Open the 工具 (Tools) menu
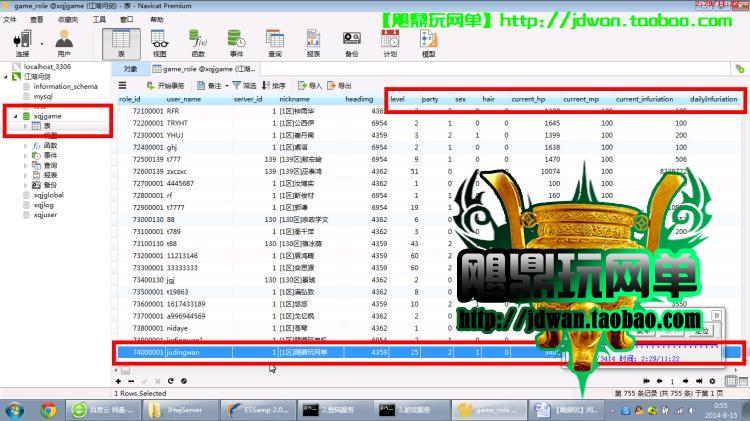750x421 pixels. [x=99, y=18]
